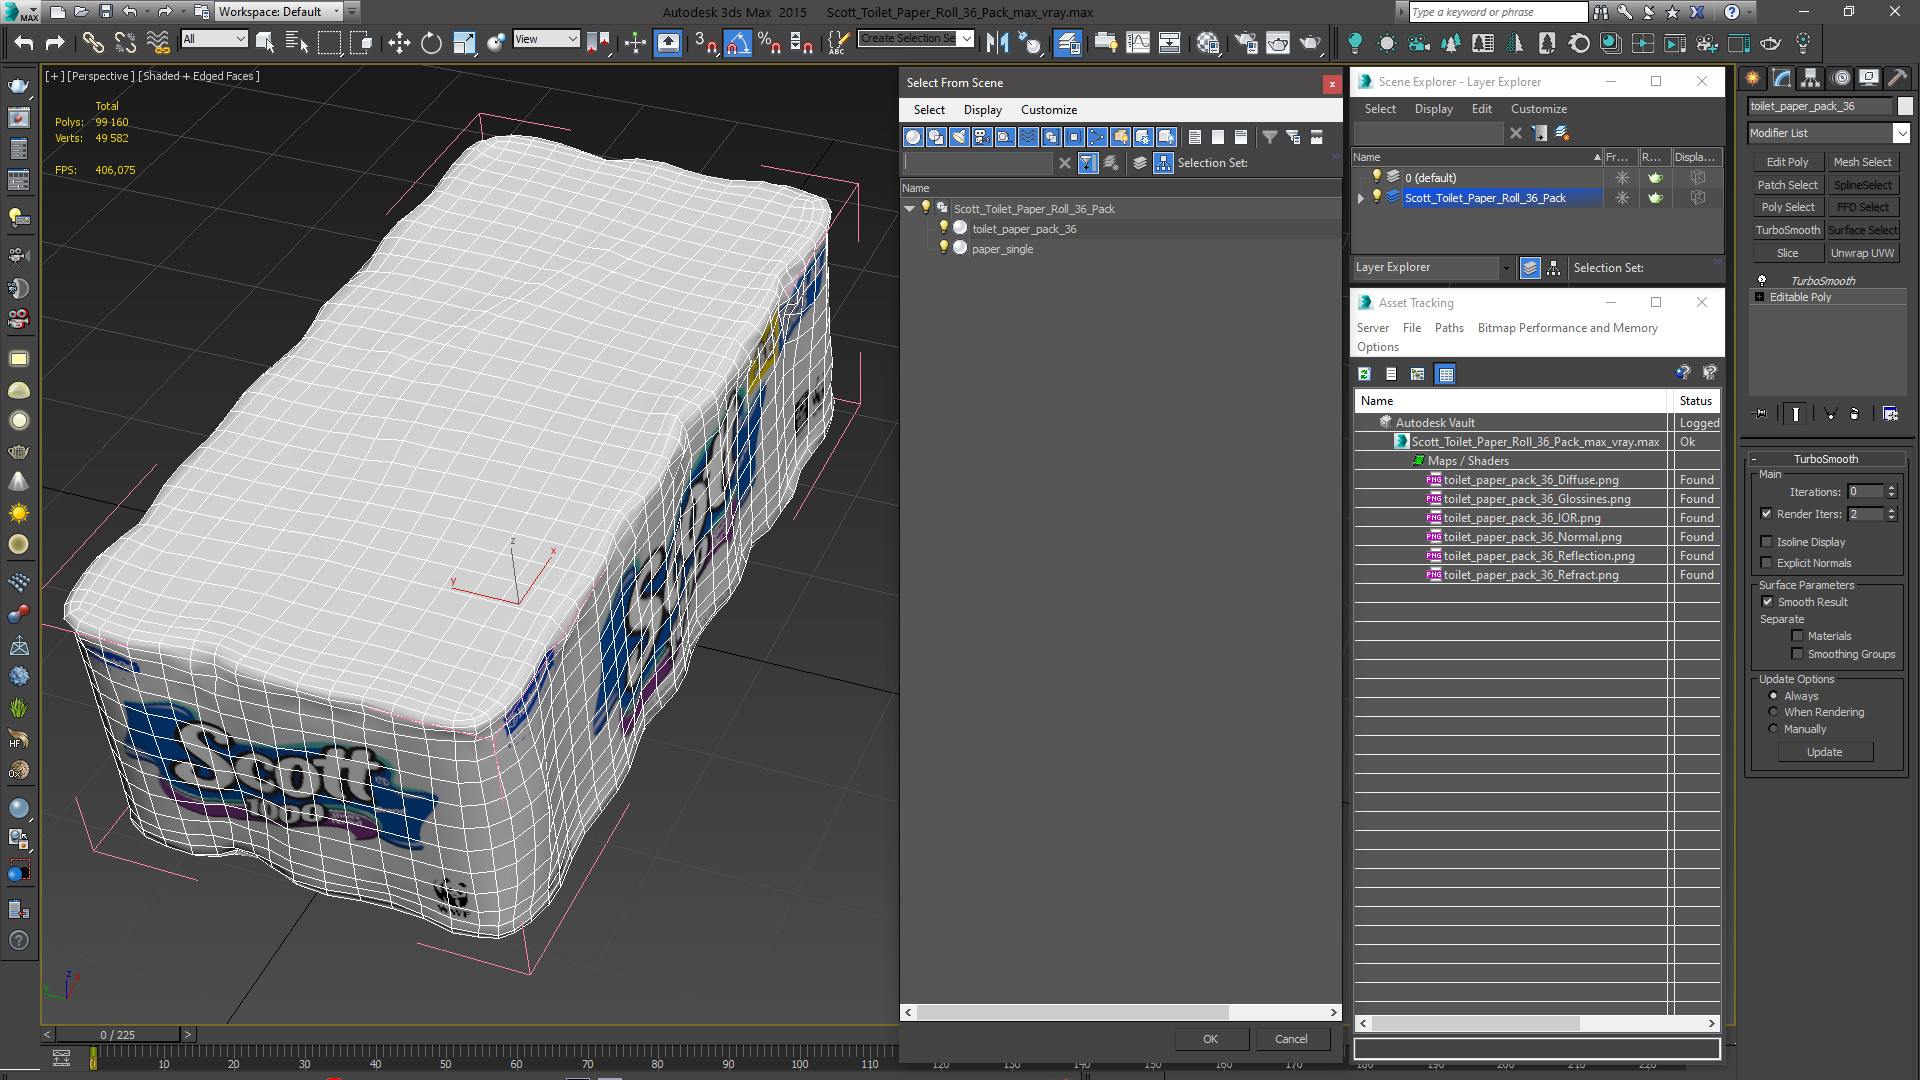This screenshot has height=1080, width=1920.
Task: Open the Modify command panel tab
Action: [x=1781, y=78]
